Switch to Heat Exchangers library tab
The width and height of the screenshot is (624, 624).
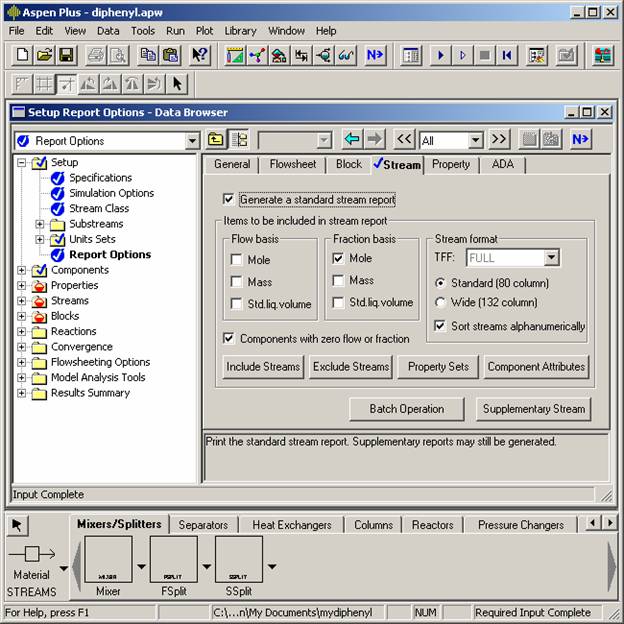tap(292, 524)
